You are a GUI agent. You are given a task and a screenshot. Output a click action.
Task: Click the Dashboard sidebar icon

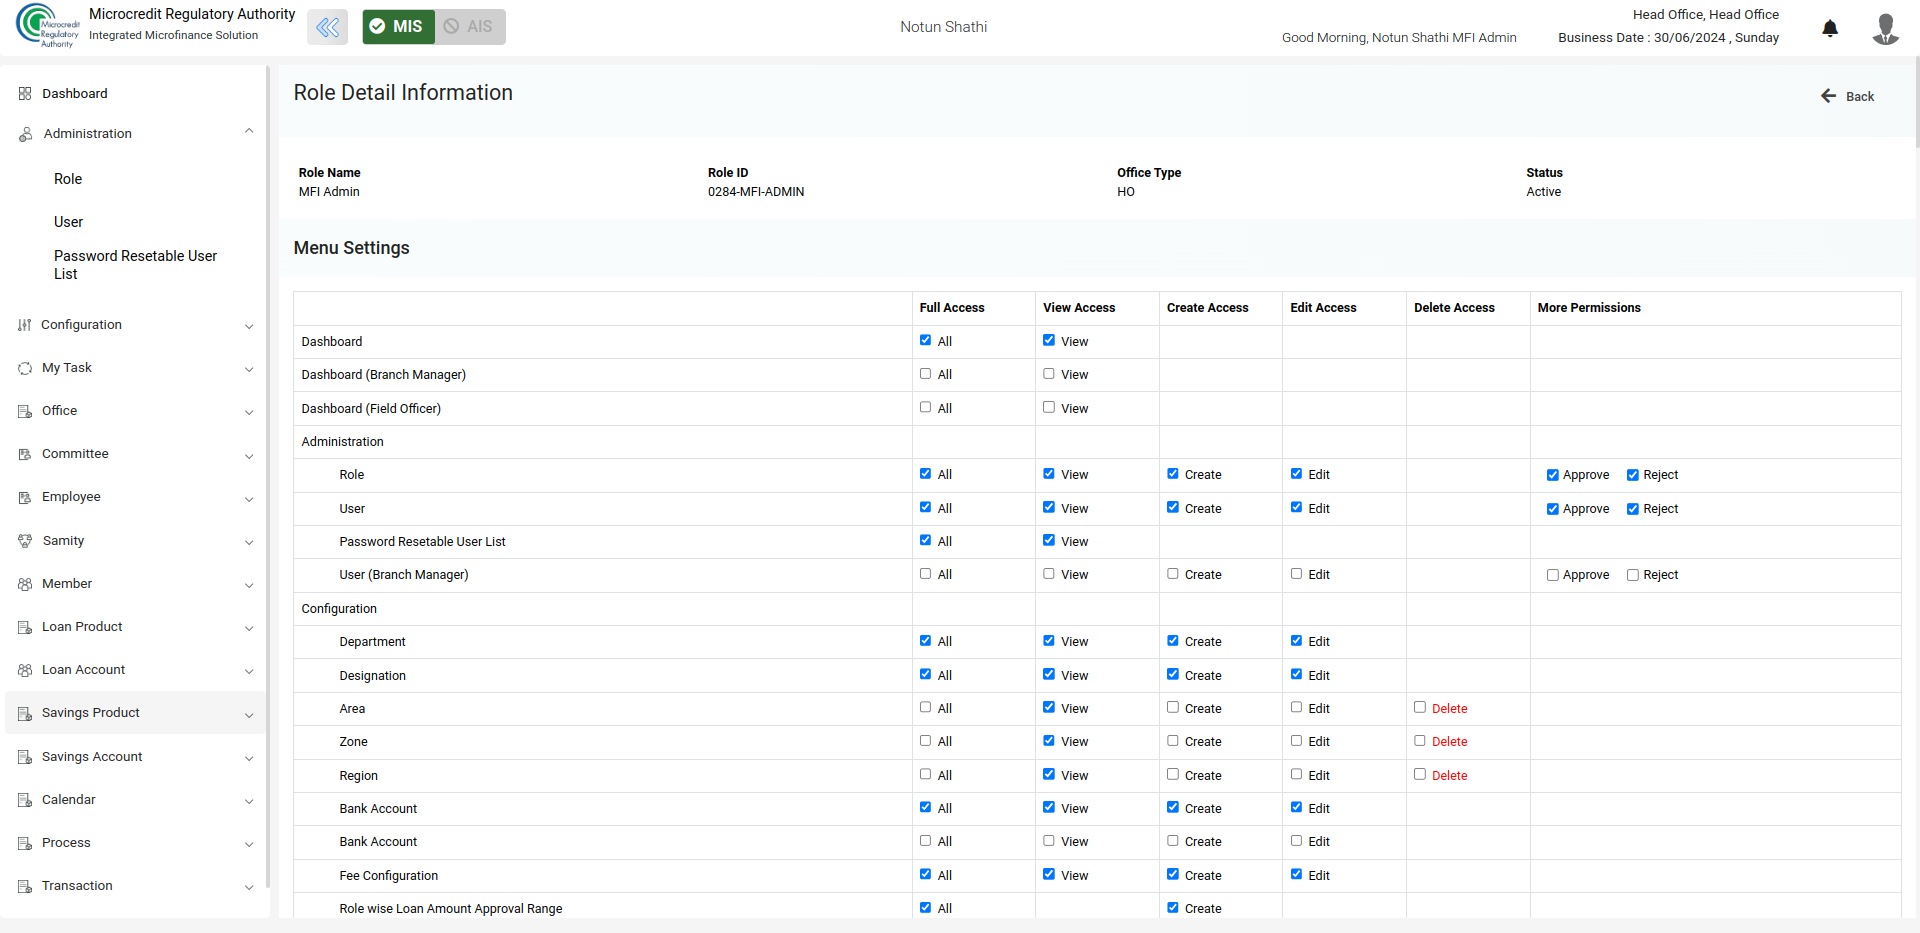pos(25,94)
